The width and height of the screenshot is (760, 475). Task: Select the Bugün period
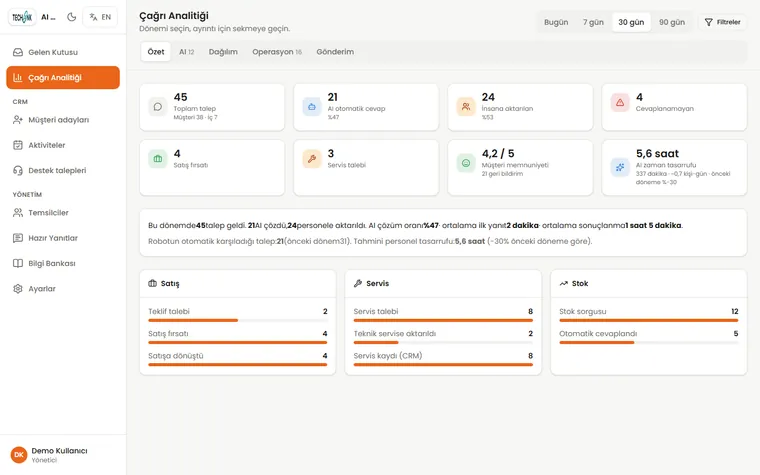[x=556, y=22]
